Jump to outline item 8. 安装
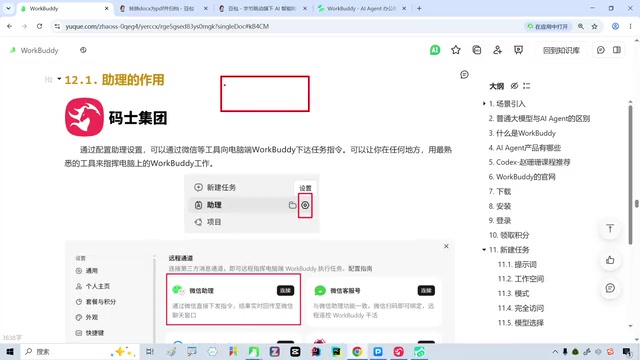The image size is (640, 360). pyautogui.click(x=500, y=206)
